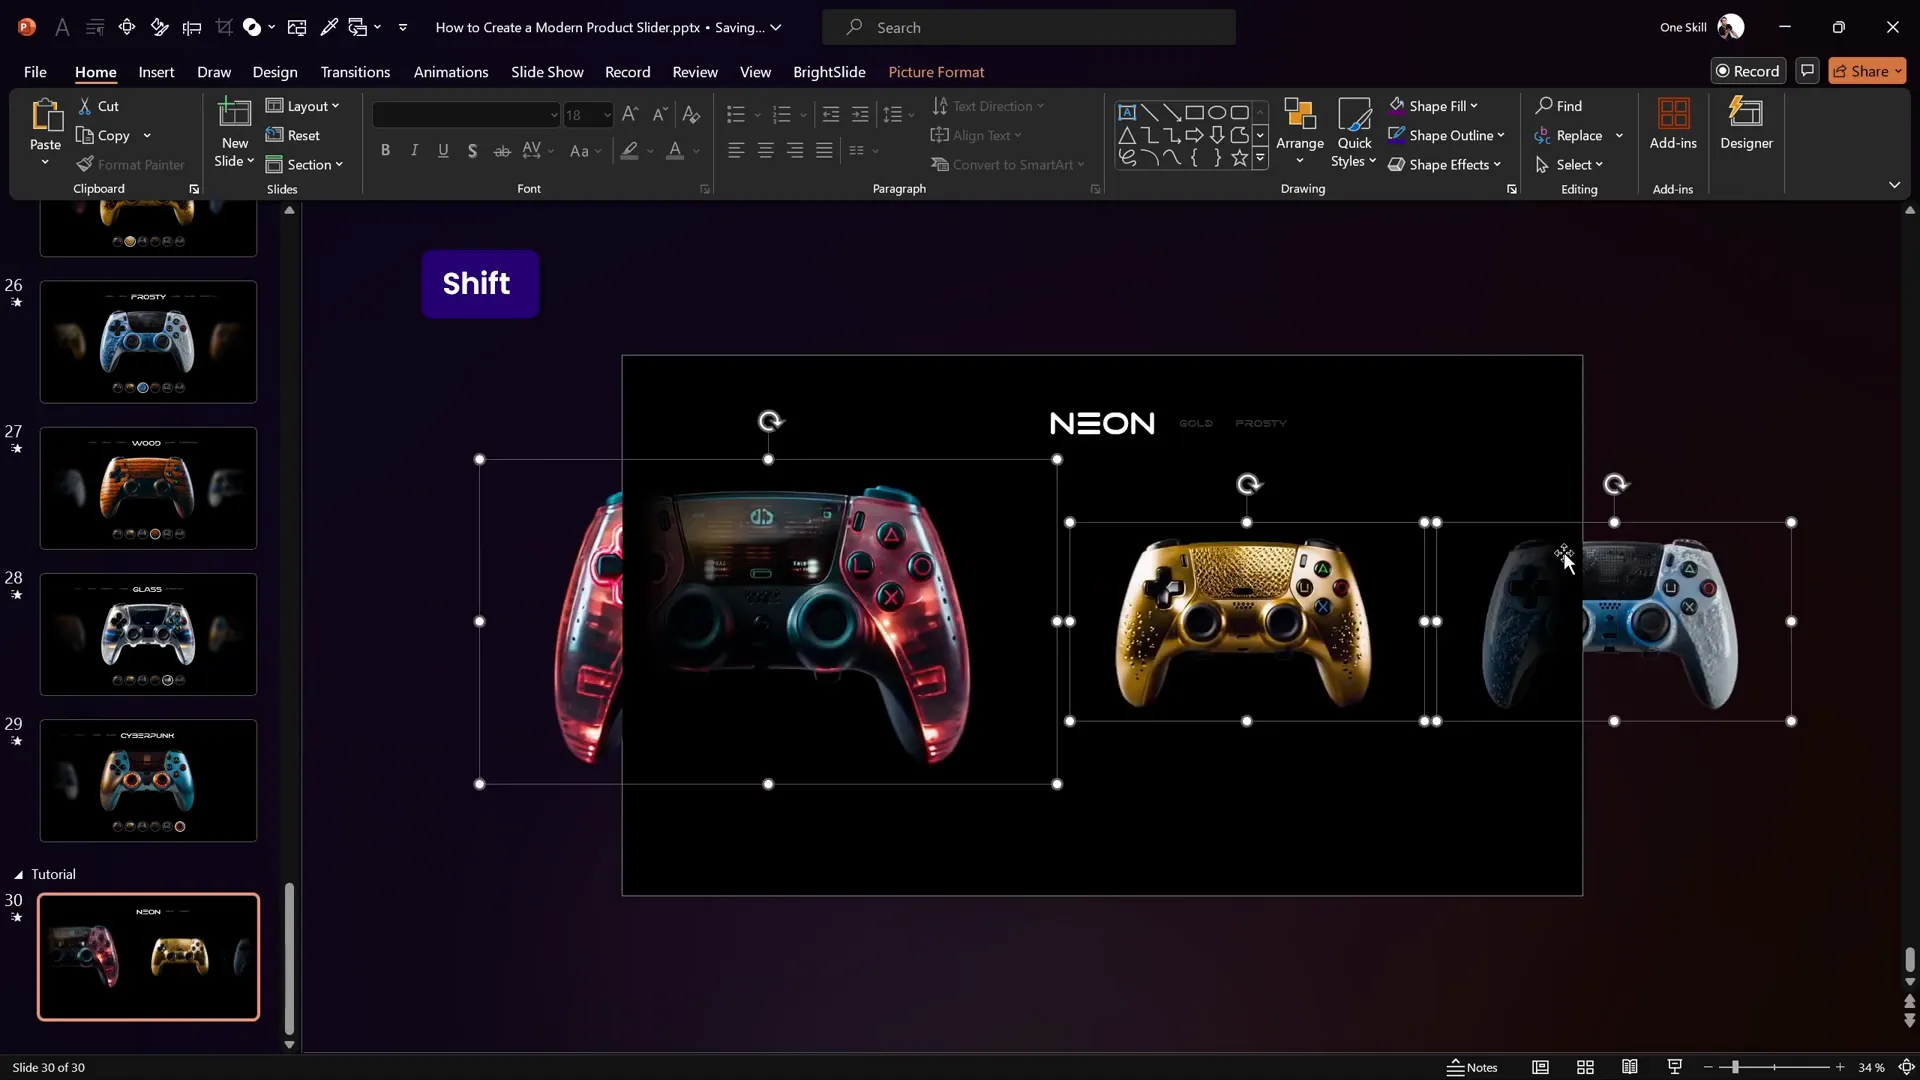Toggle Italic formatting
The image size is (1920, 1080).
(x=414, y=151)
